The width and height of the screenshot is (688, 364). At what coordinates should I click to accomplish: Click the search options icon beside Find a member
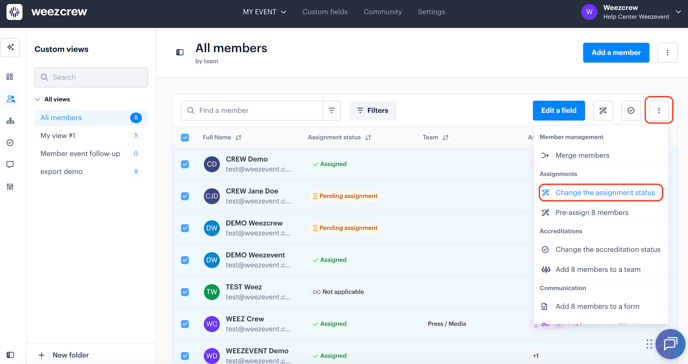332,111
